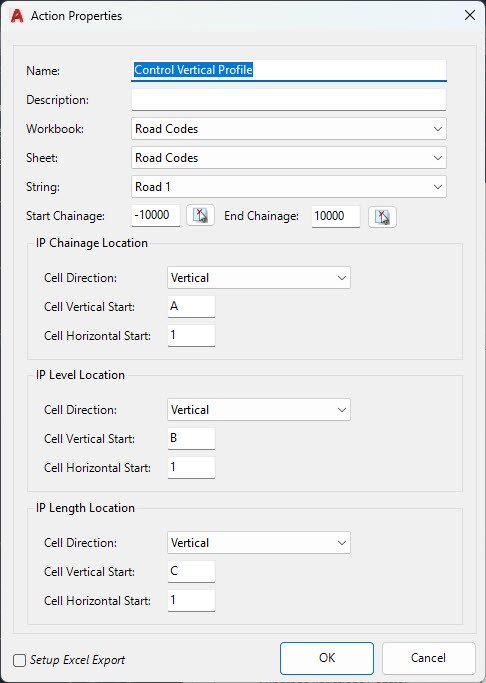This screenshot has width=486, height=683.
Task: Edit IP Length Cell Horizontal Start field
Action: [191, 601]
